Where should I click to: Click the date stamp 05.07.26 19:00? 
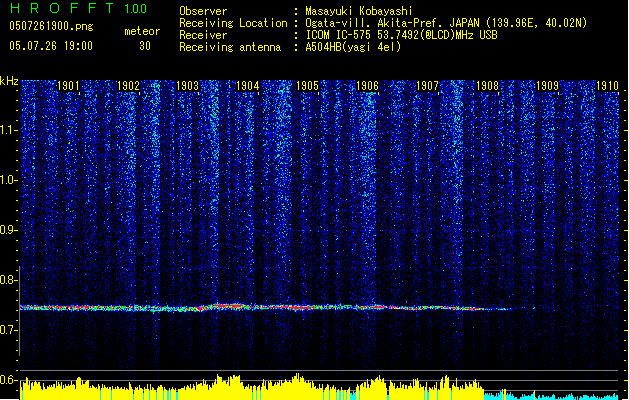pos(51,46)
